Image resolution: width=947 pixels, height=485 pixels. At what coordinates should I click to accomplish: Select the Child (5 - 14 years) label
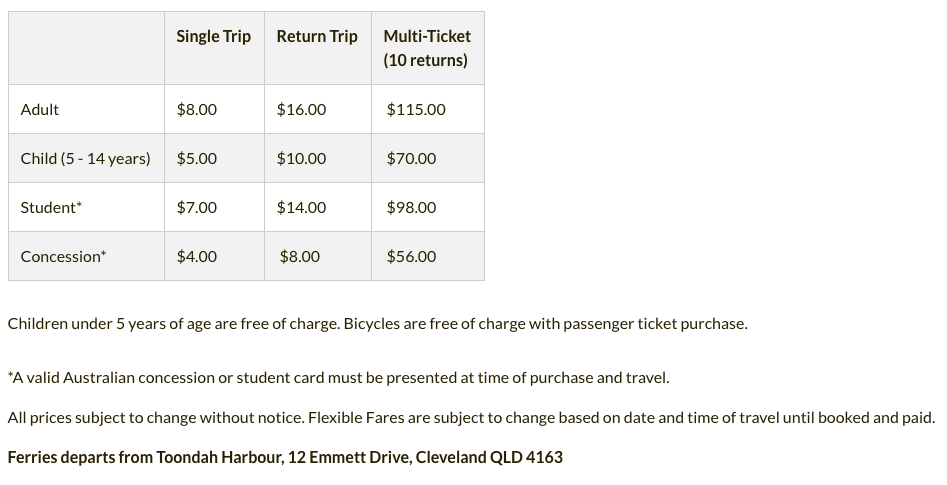tap(85, 159)
